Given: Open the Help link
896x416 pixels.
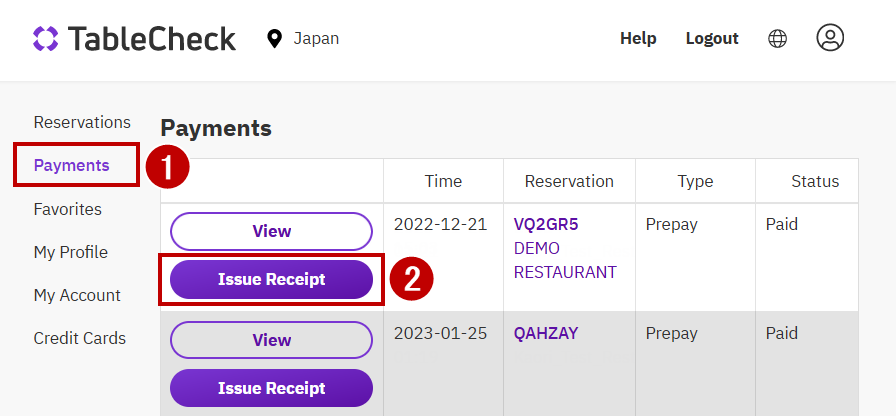Looking at the screenshot, I should 638,39.
